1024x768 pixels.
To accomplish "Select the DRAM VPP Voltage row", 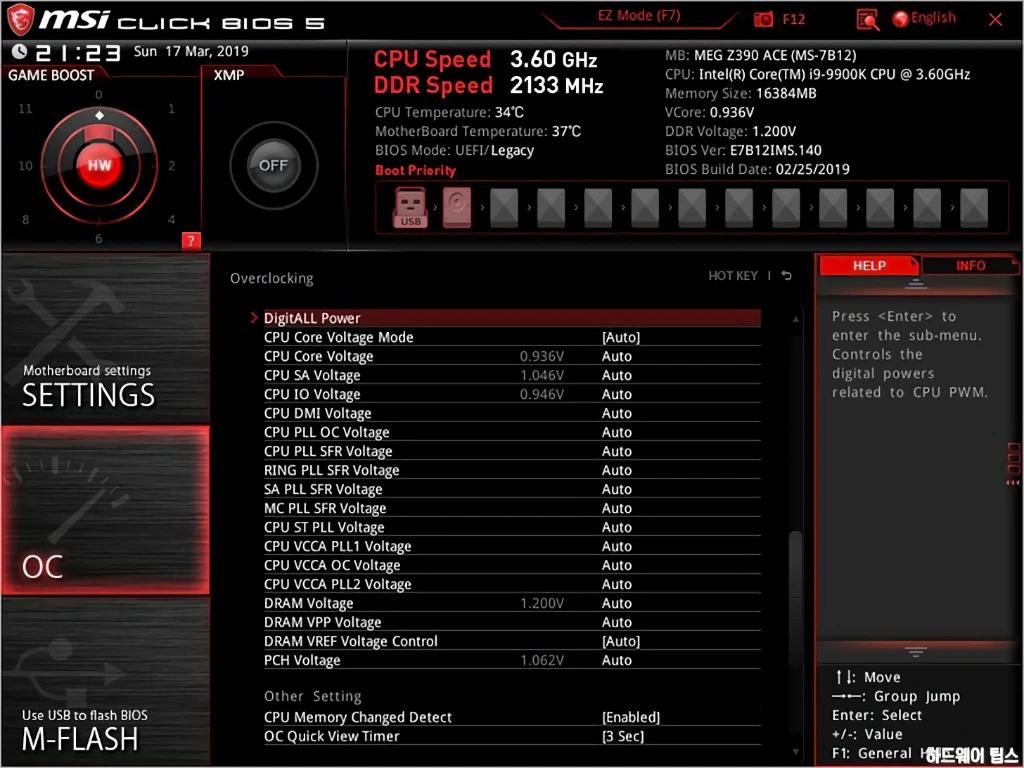I will [x=512, y=622].
